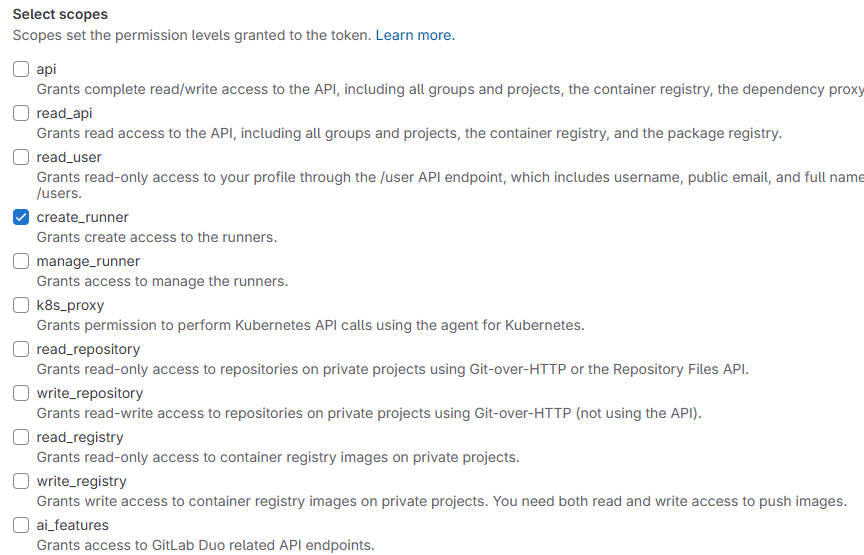Click the "write_registry" label text
This screenshot has height=555, width=864.
pyautogui.click(x=81, y=482)
